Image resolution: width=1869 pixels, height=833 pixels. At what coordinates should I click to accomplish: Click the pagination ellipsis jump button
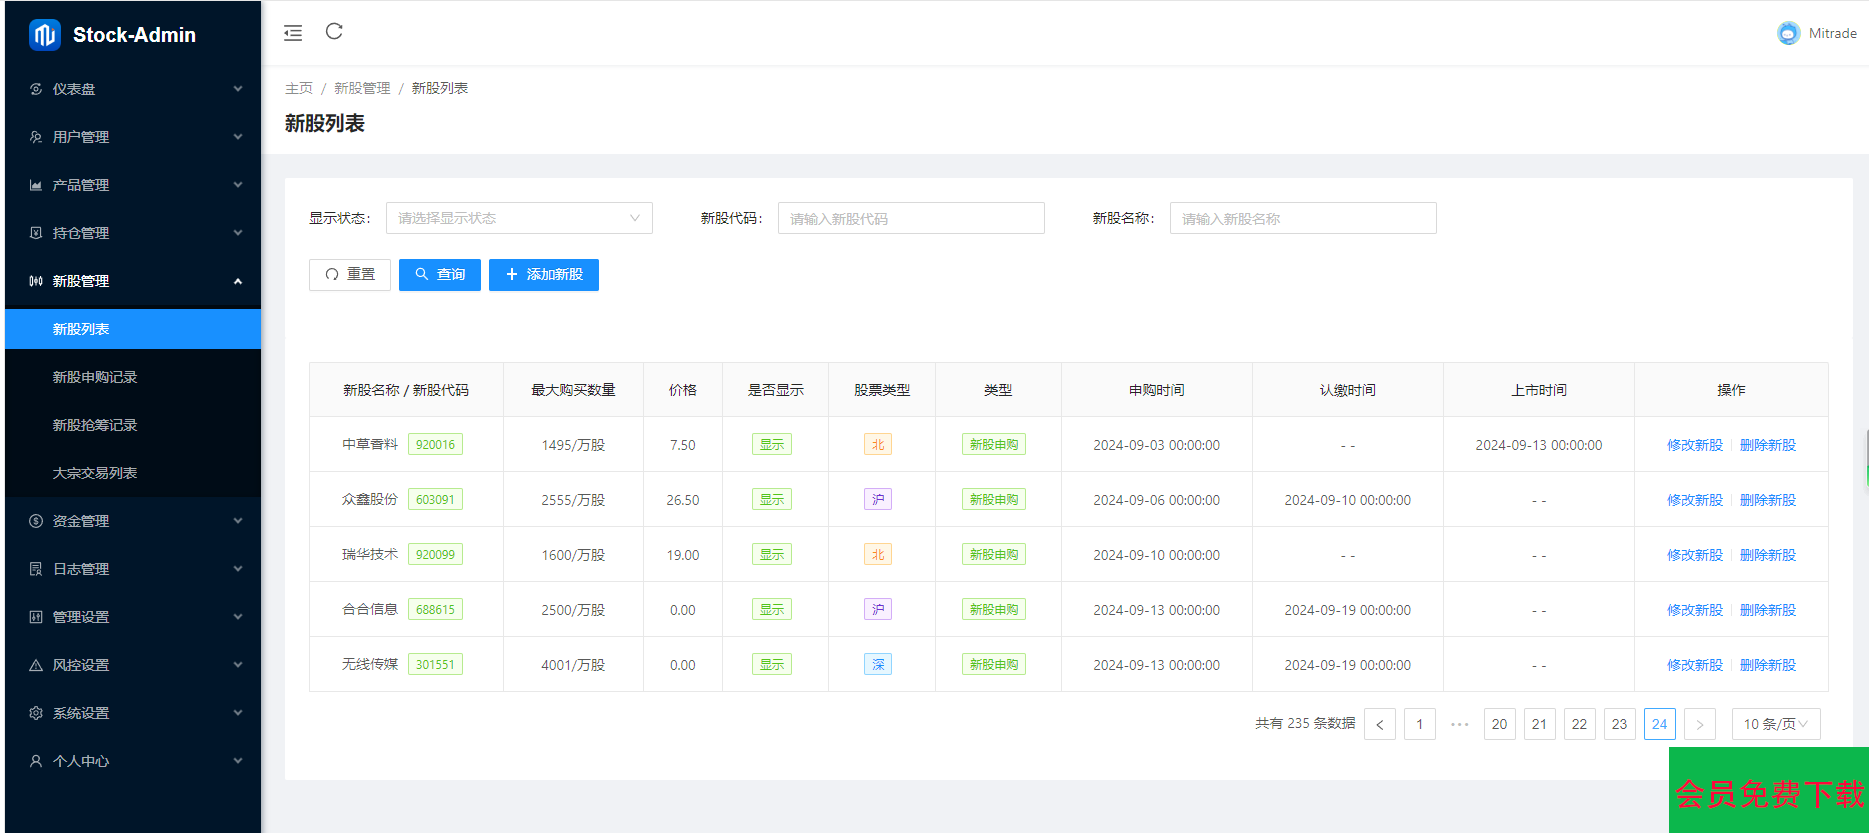(1460, 724)
